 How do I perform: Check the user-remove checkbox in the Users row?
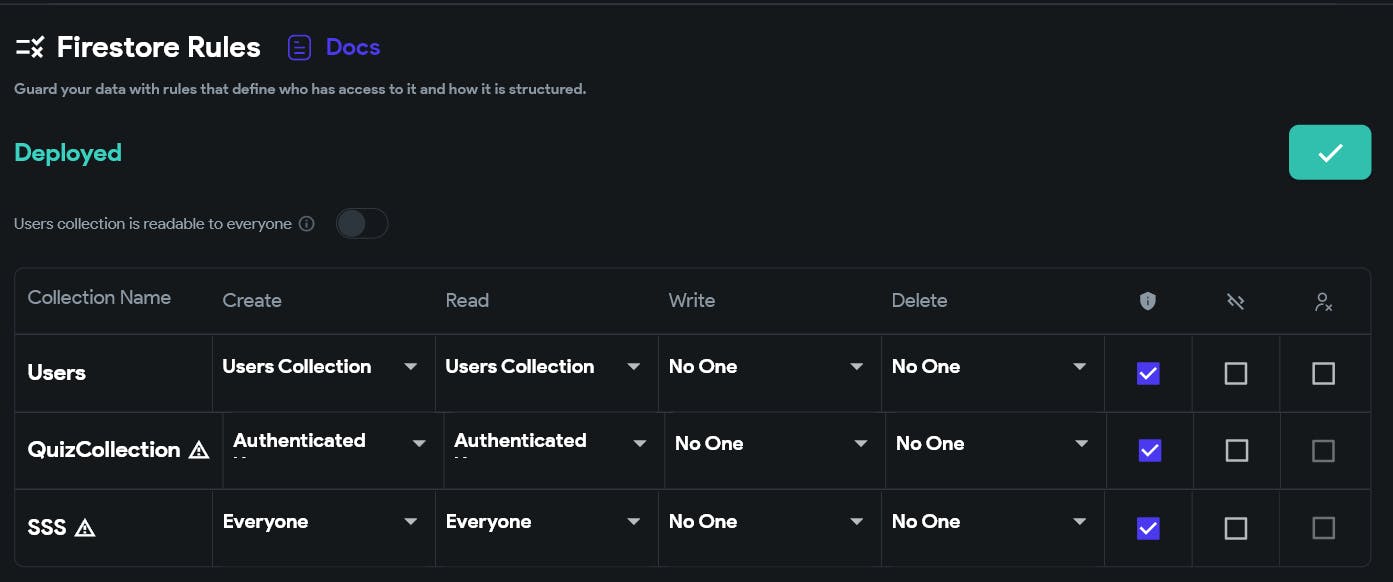pyautogui.click(x=1324, y=373)
